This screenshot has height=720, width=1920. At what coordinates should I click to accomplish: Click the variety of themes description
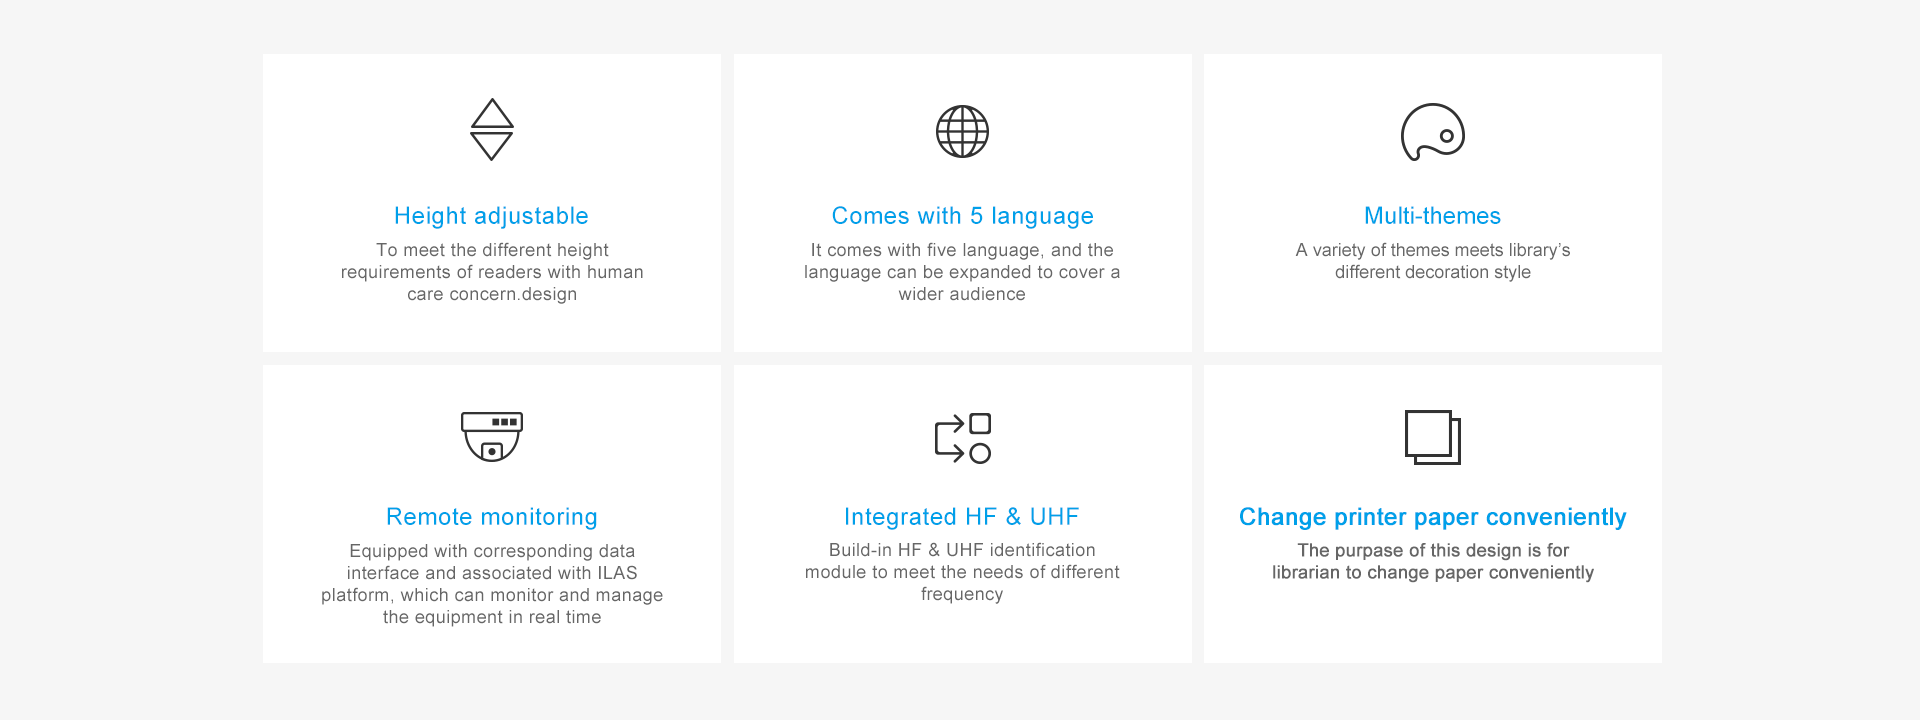pyautogui.click(x=1432, y=261)
